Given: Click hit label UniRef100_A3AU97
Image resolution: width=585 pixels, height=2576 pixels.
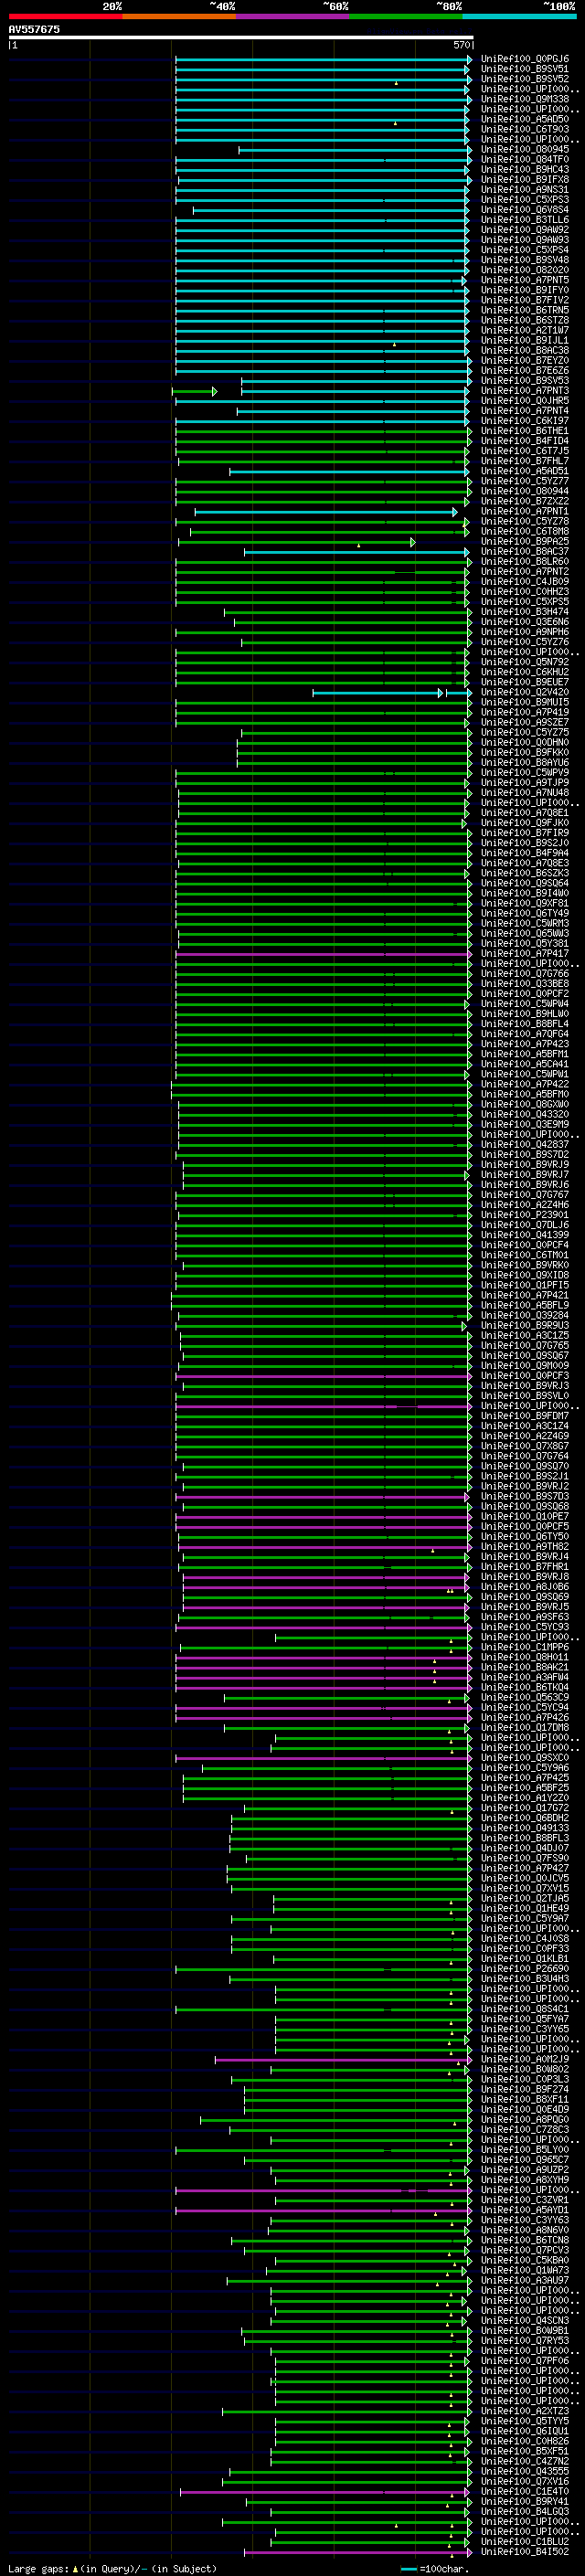Looking at the screenshot, I should click(x=525, y=2280).
